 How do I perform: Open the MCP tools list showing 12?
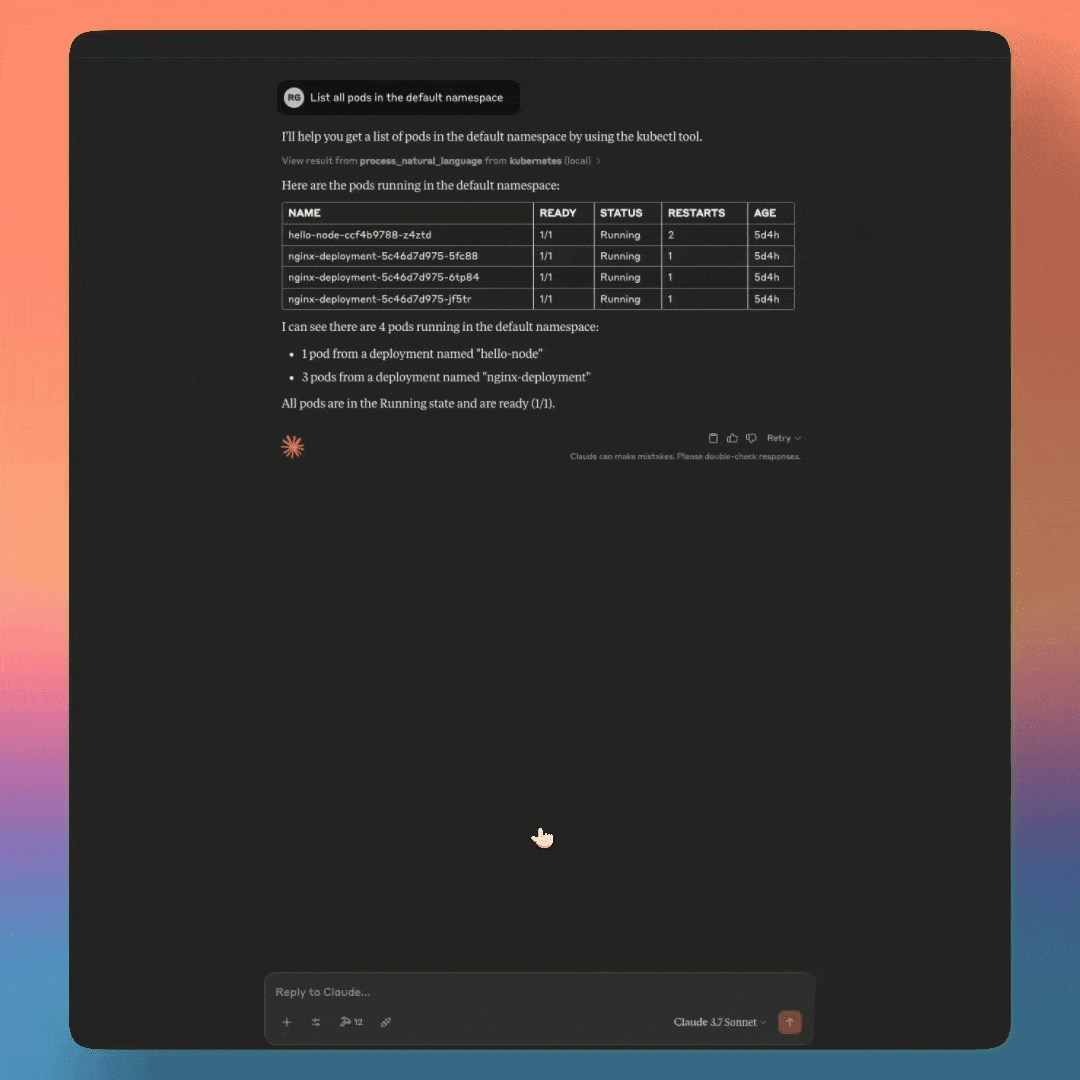coord(351,1022)
